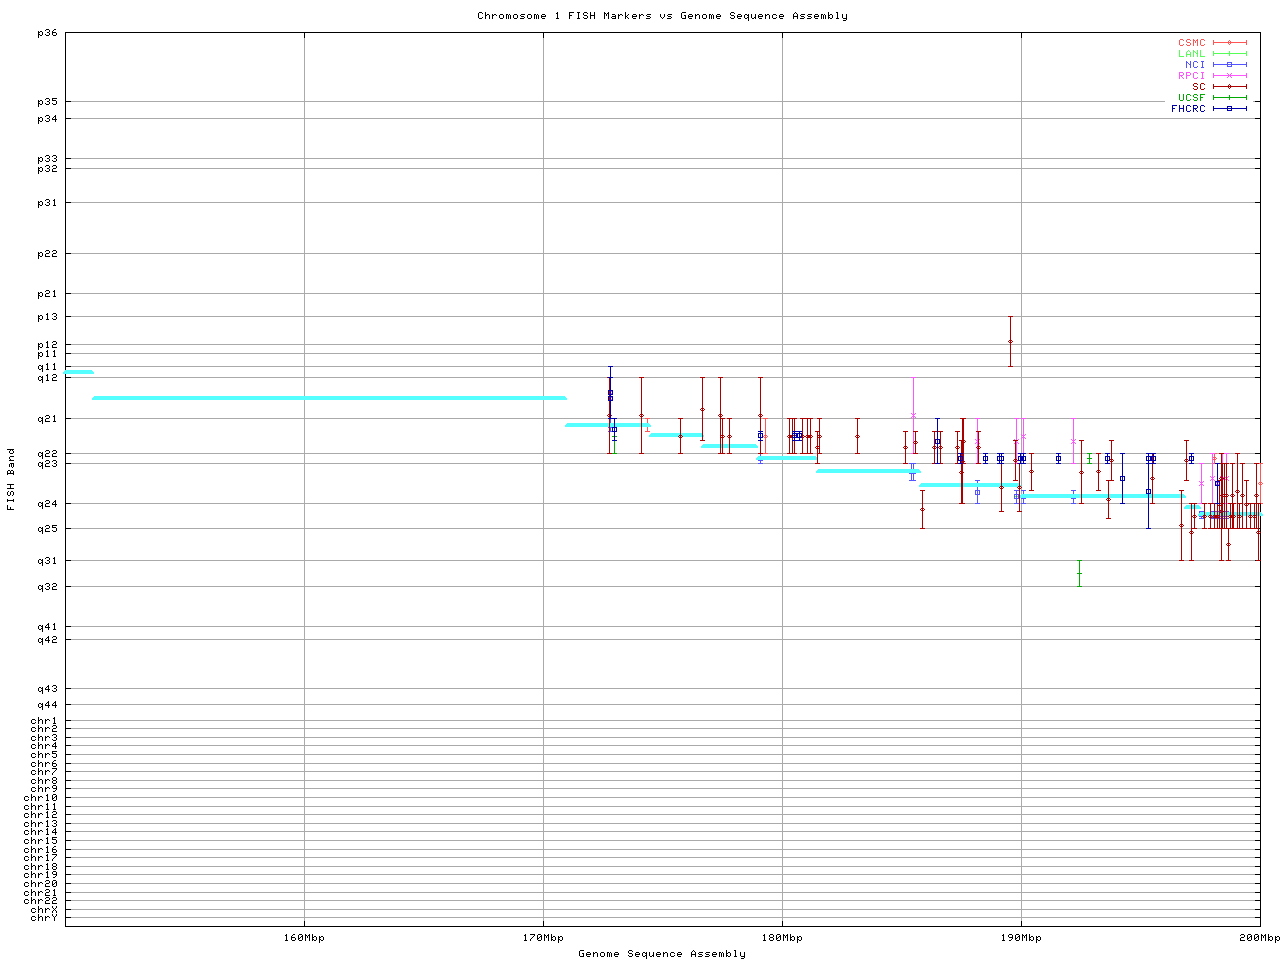Click the FHCRC legend square marker
This screenshot has height=960, width=1280.
point(1229,109)
